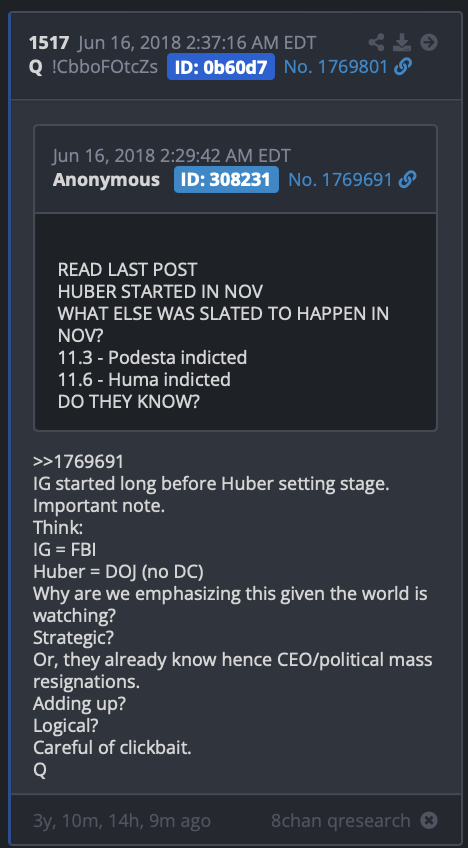Click the Jun 16, 2018 2:37:16 AM timestamp

197,43
